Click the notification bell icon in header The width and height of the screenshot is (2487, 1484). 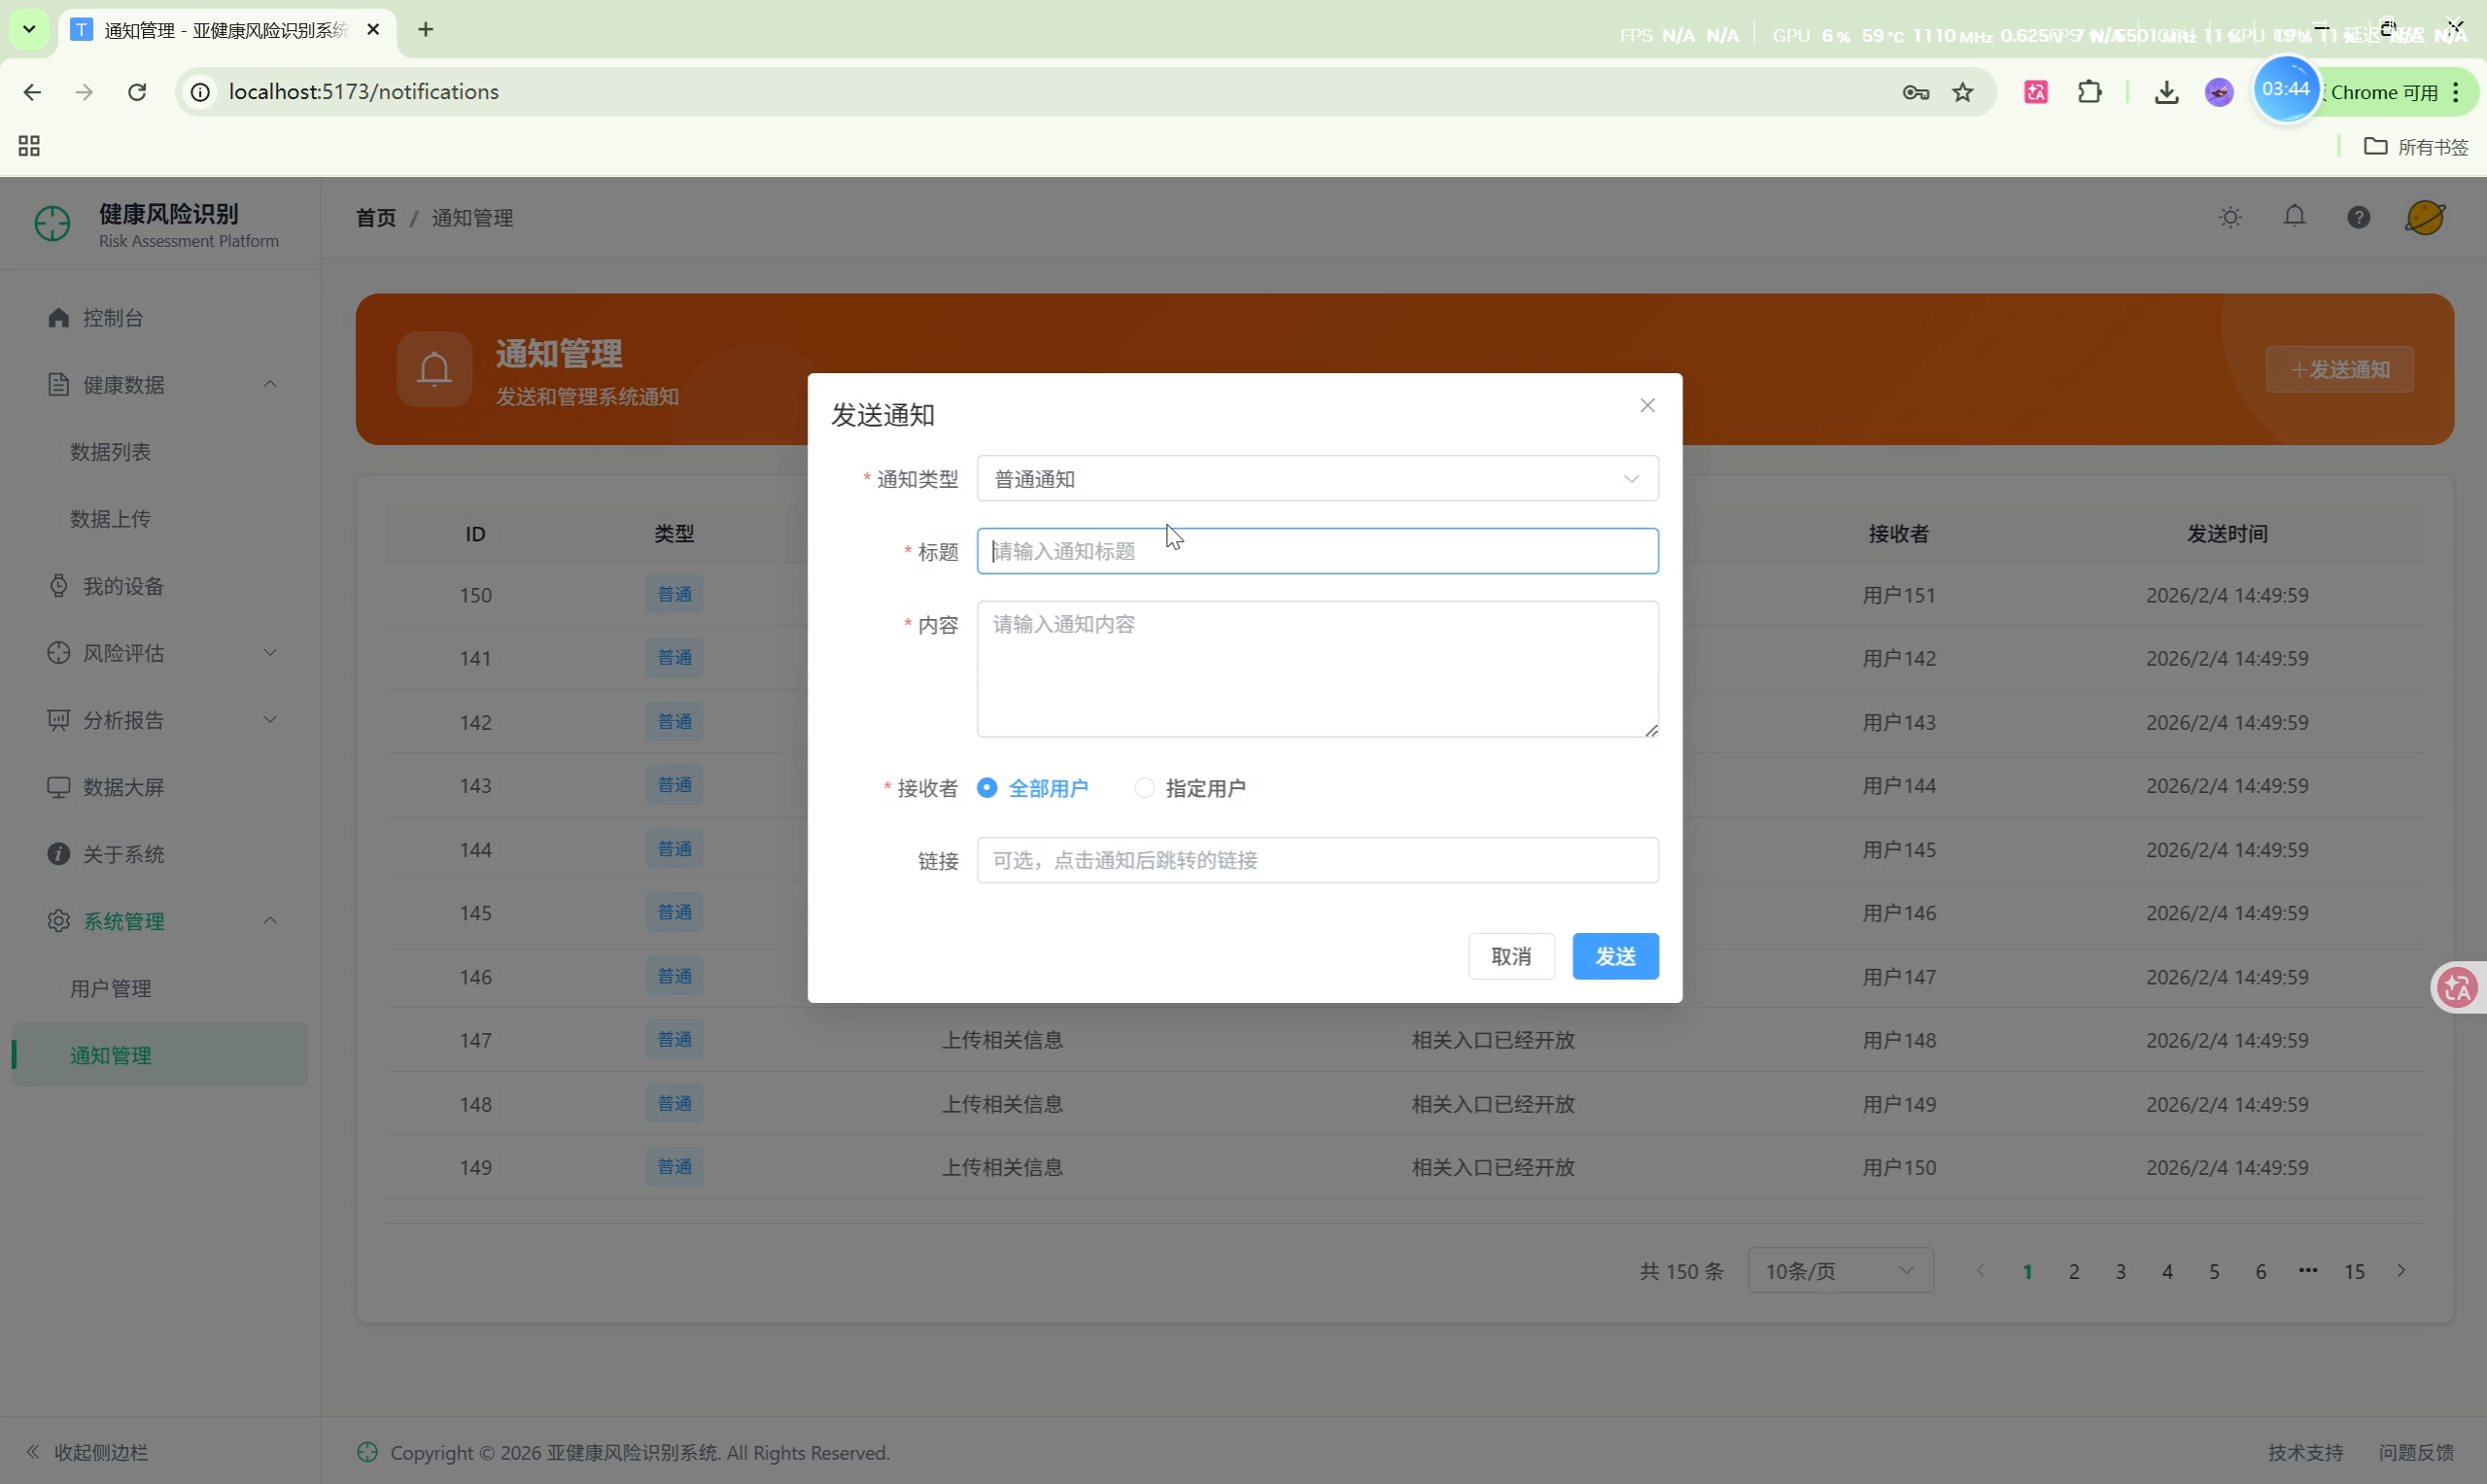(x=2294, y=217)
